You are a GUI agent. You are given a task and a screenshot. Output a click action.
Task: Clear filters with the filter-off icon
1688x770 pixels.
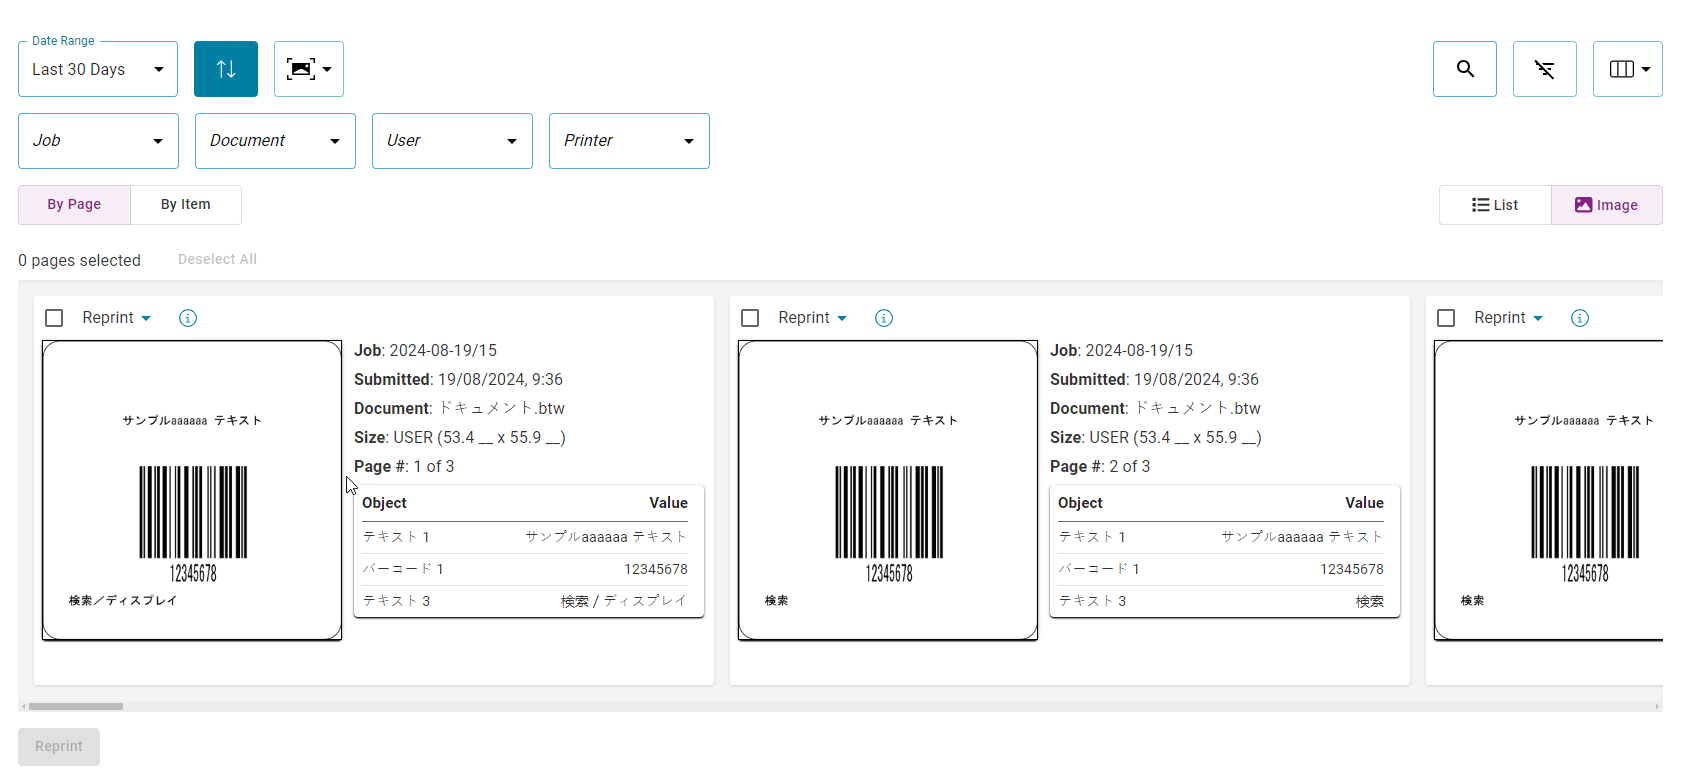pyautogui.click(x=1545, y=69)
